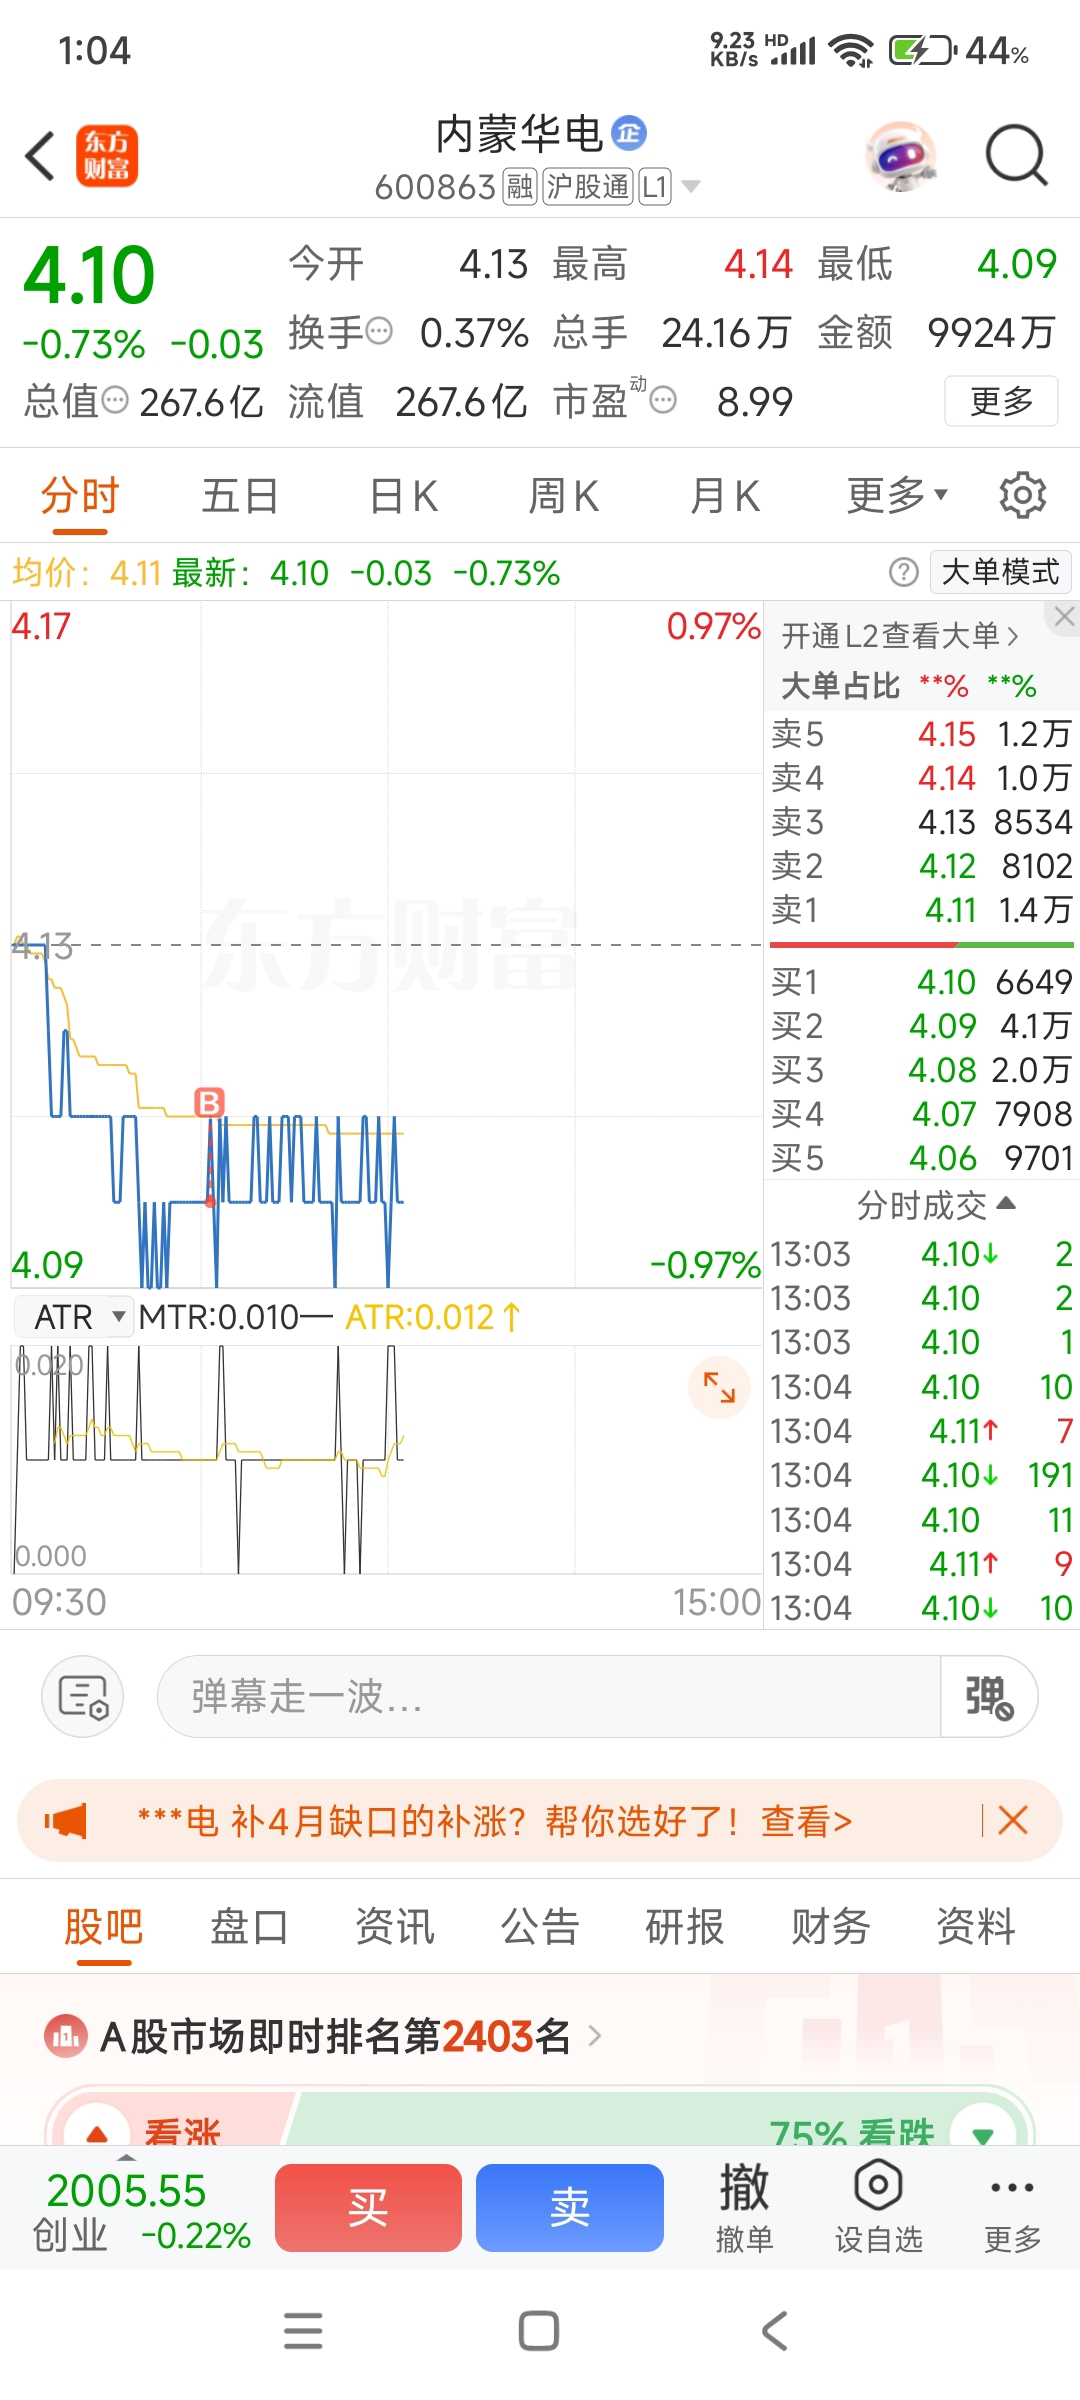Open the 更多 chart period dropdown
The image size is (1080, 2400).
[x=897, y=495]
